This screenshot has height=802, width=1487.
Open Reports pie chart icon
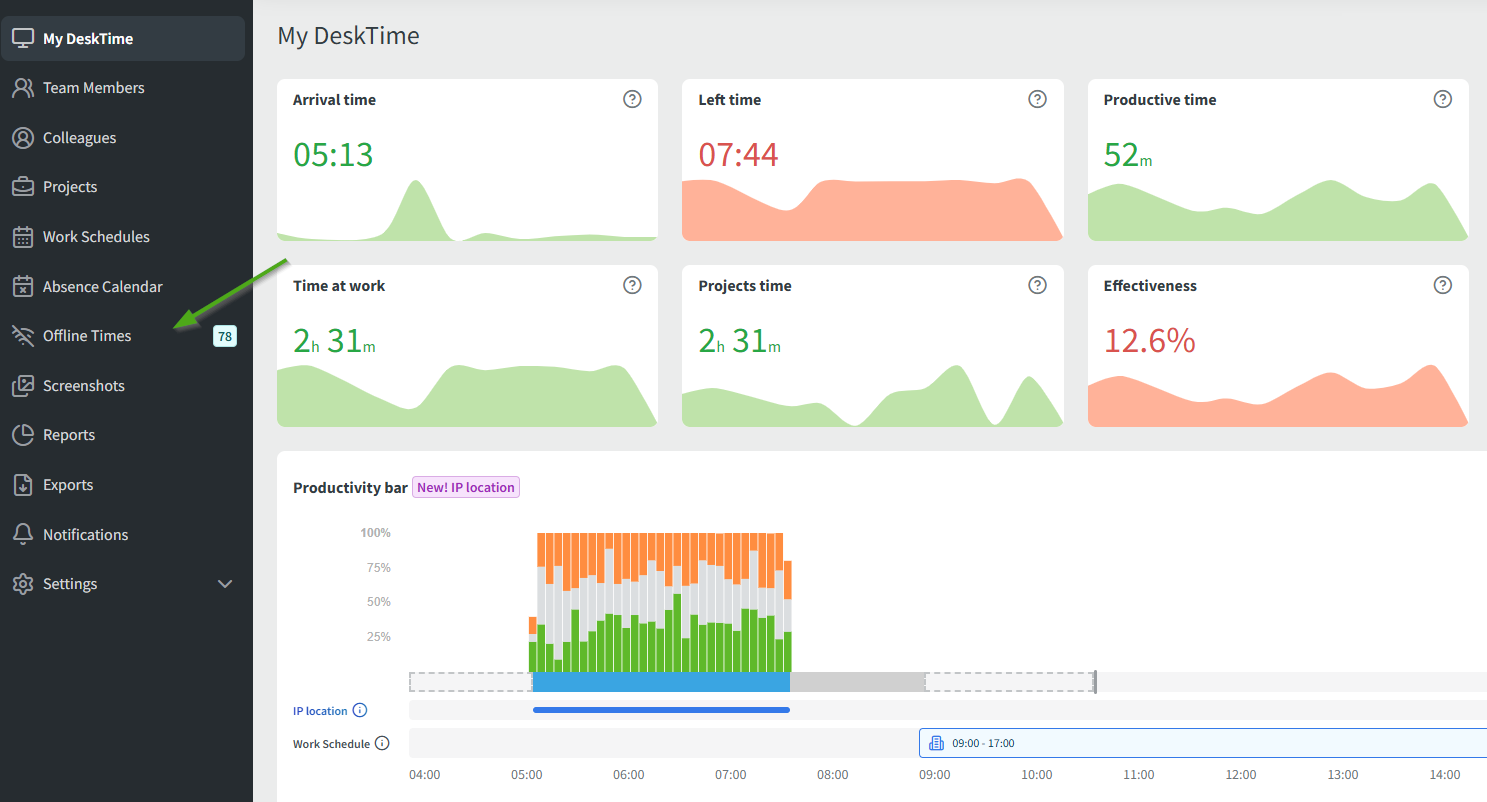pyautogui.click(x=23, y=435)
